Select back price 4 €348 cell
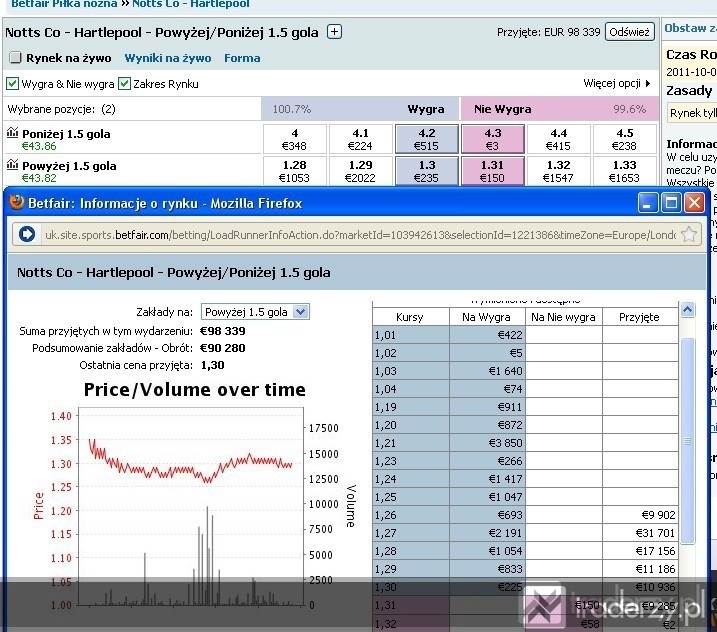This screenshot has height=632, width=717. pos(294,139)
